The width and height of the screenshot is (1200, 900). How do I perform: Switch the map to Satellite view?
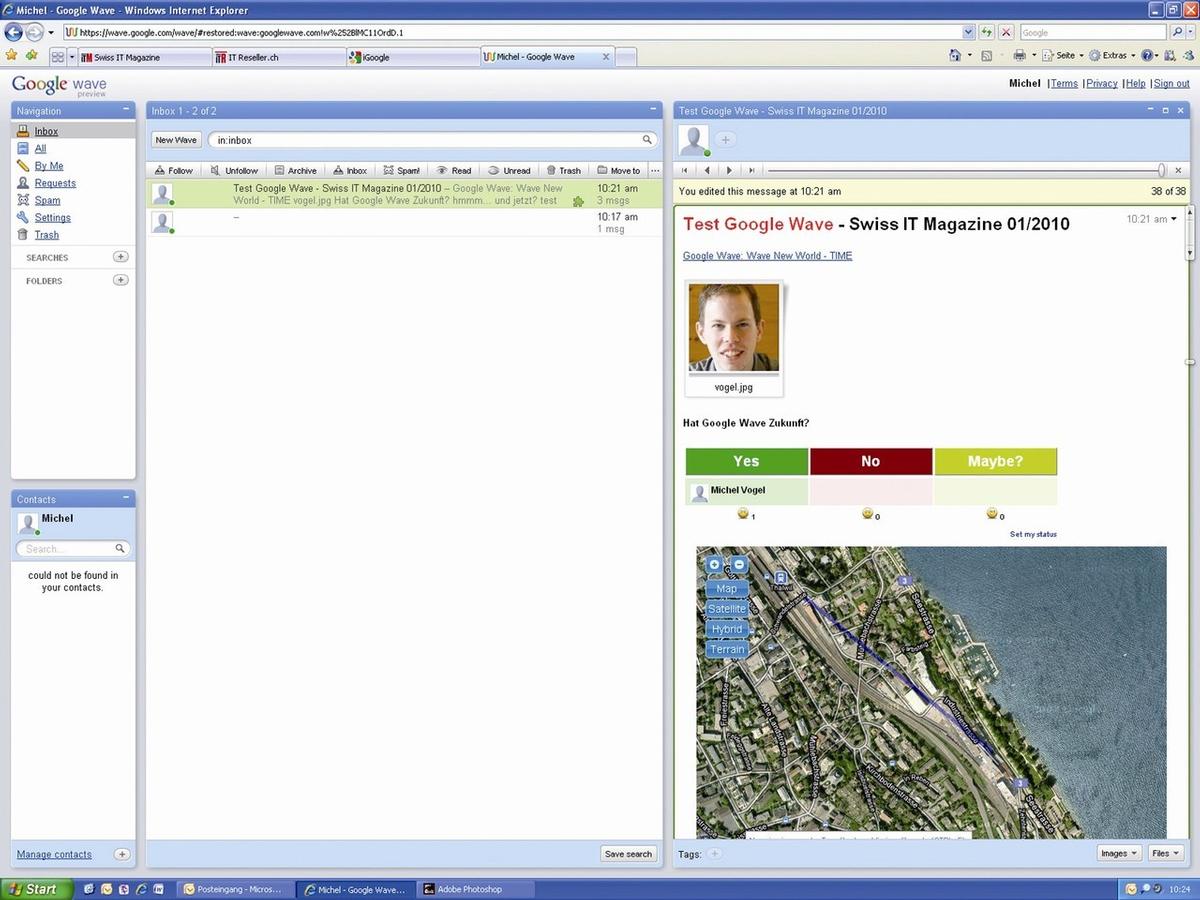point(727,609)
